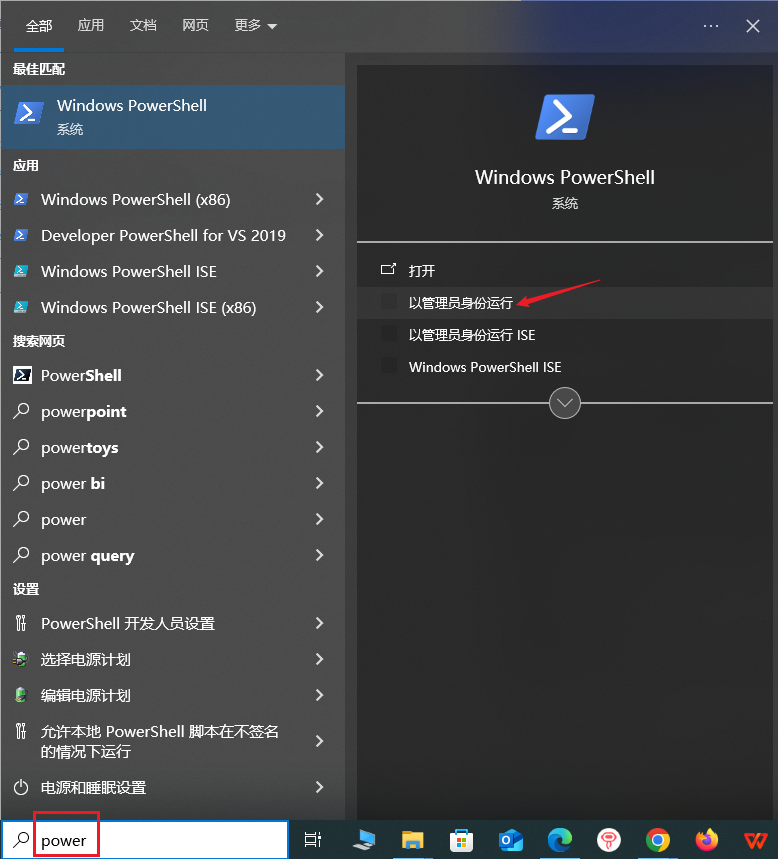This screenshot has height=859, width=778.
Task: Open the 更多 dropdown tab
Action: [x=255, y=25]
